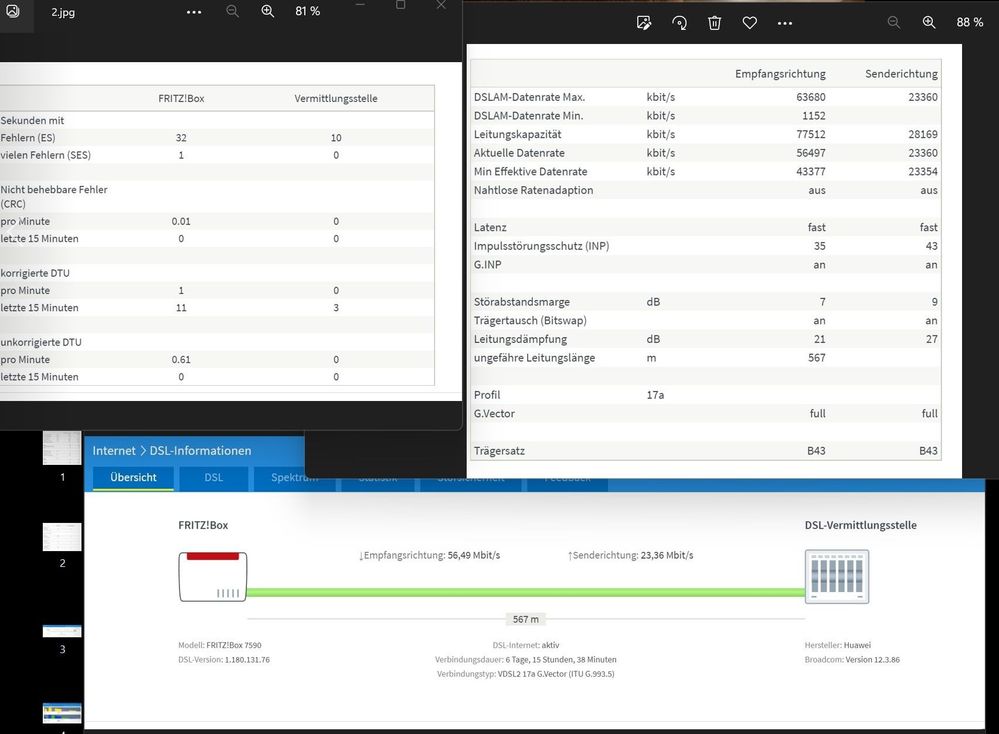
Task: Zoom in on the right viewer at 88 %
Action: pos(929,22)
